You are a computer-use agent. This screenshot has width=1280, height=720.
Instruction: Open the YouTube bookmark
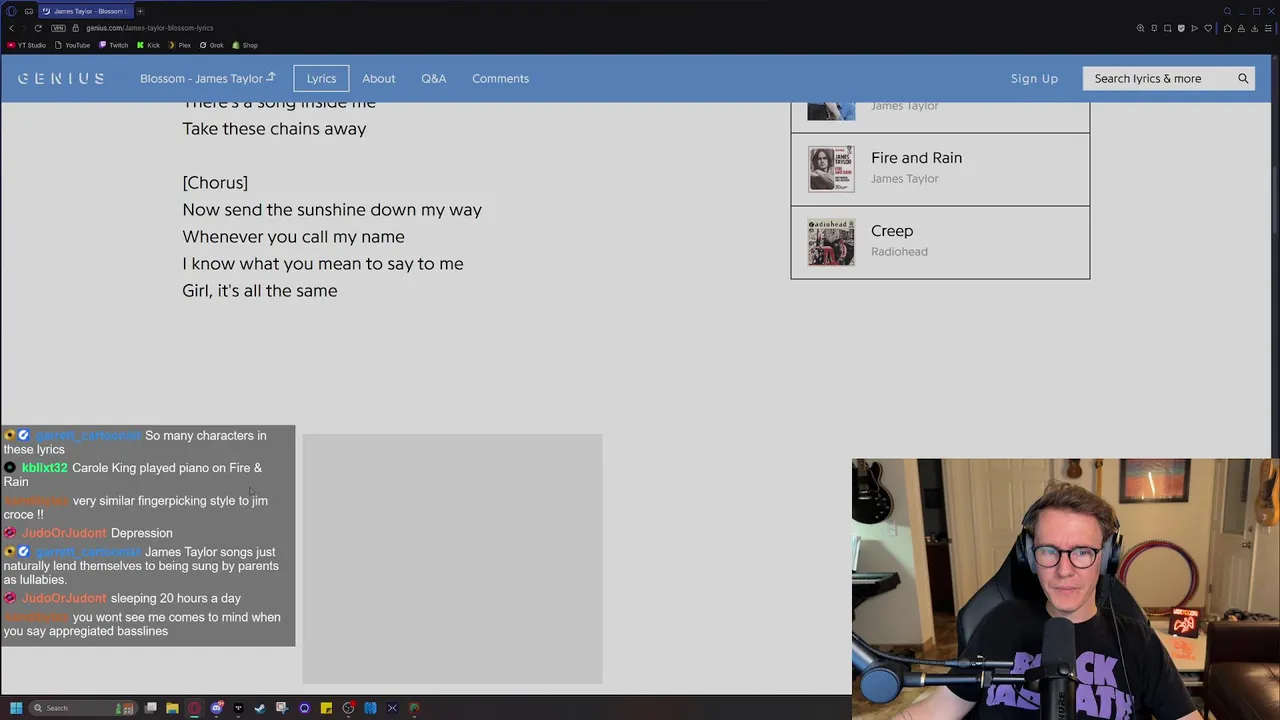click(x=72, y=45)
